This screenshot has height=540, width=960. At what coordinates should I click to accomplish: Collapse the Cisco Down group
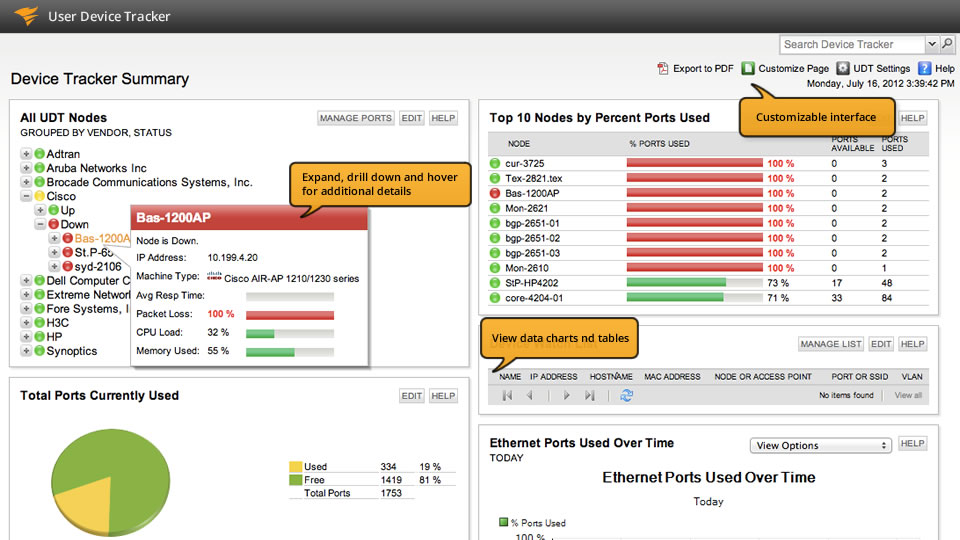40,224
